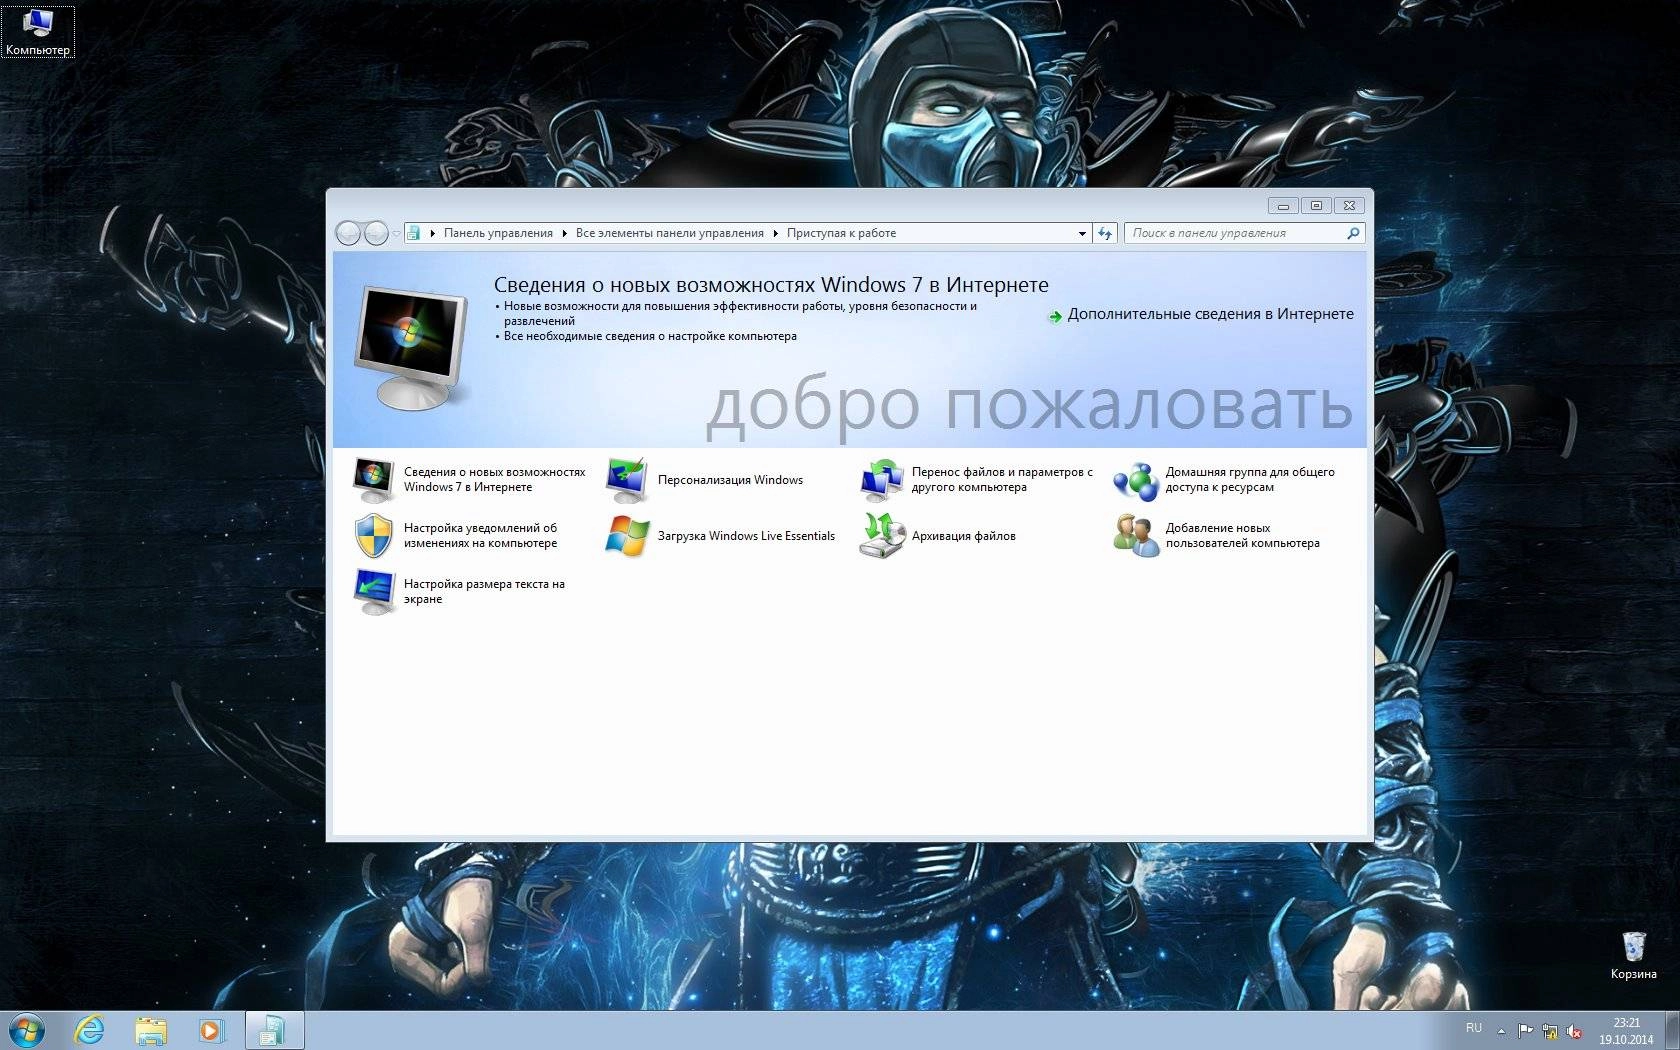1680x1050 pixels.
Task: Show hidden tray icons arrow
Action: point(1501,1030)
